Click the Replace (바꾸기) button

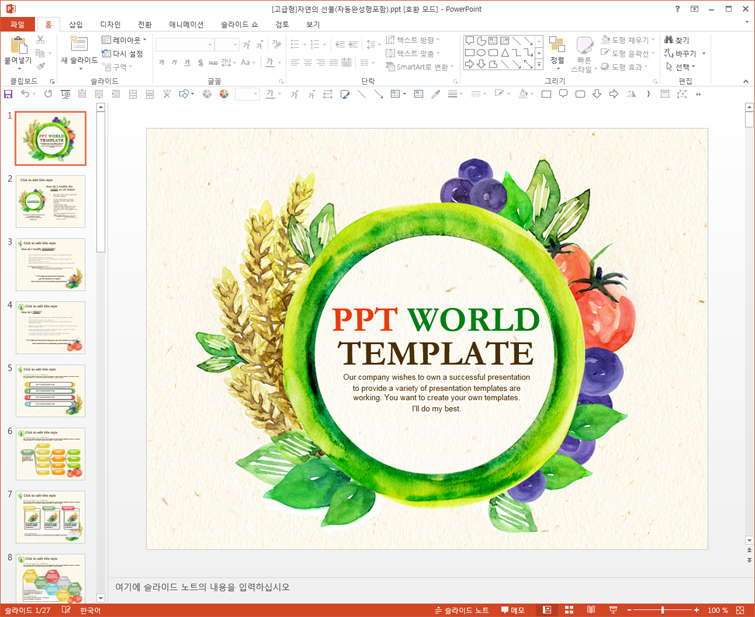point(685,53)
